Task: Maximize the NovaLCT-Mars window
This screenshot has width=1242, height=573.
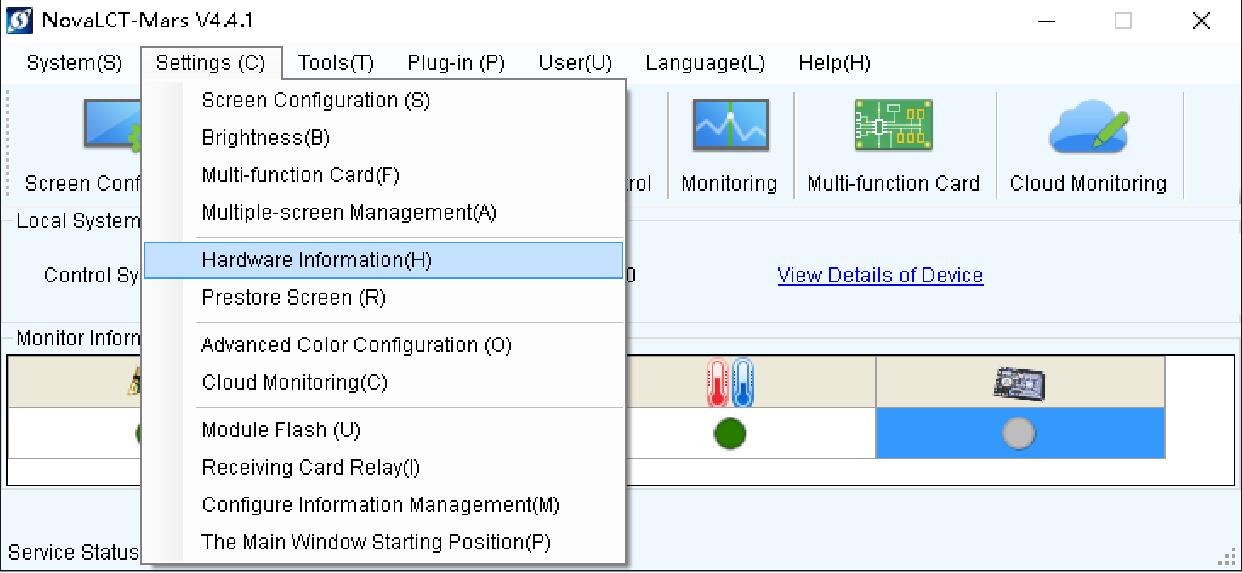Action: coord(1123,21)
